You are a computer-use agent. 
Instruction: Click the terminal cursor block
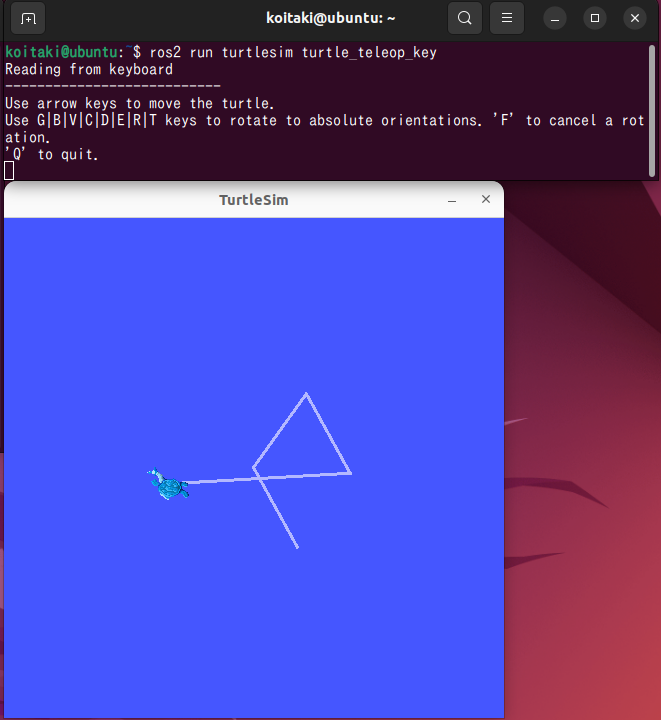[9, 171]
